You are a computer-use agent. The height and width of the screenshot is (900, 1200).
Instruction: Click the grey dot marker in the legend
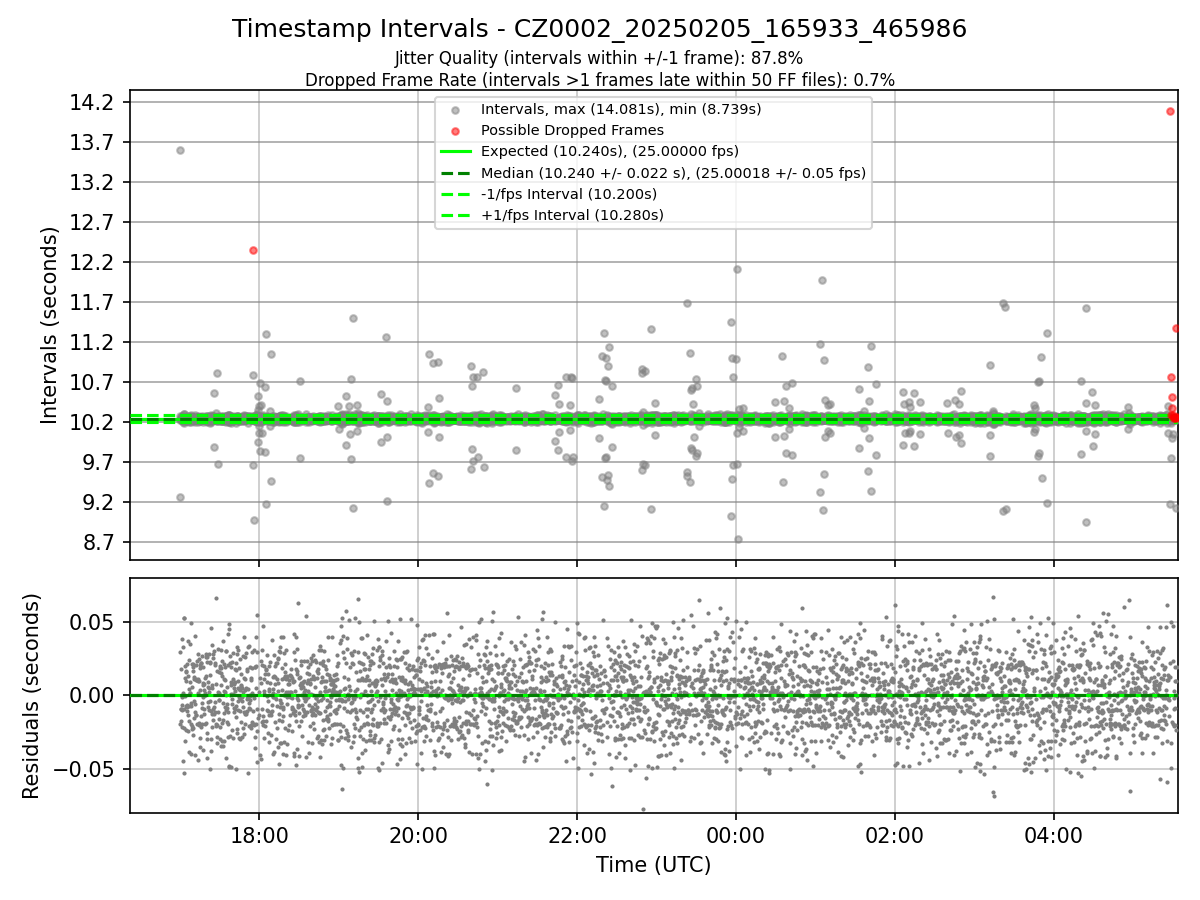point(456,110)
